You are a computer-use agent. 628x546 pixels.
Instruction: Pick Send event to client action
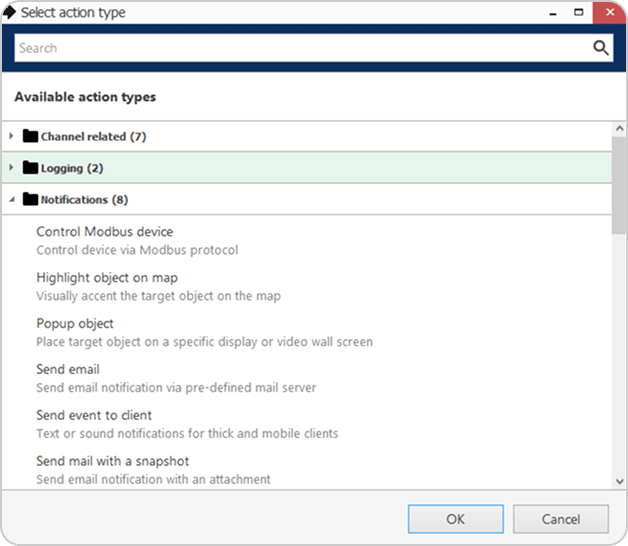94,415
